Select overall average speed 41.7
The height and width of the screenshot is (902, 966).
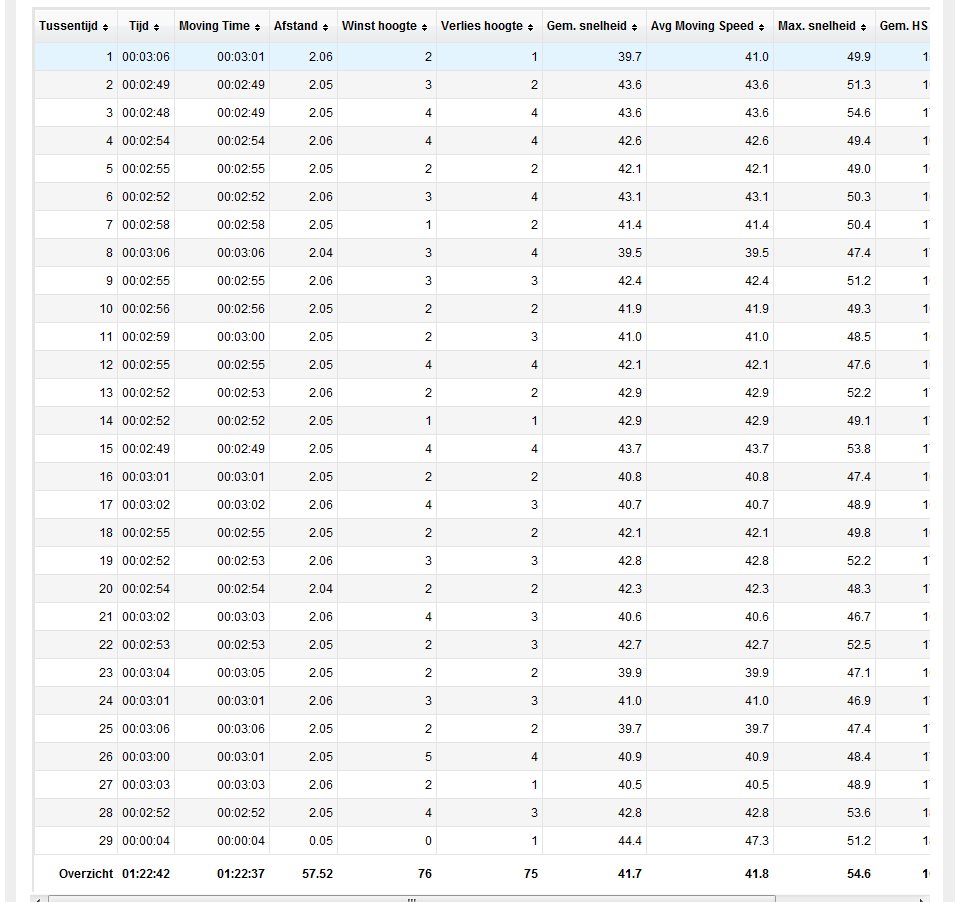[630, 874]
